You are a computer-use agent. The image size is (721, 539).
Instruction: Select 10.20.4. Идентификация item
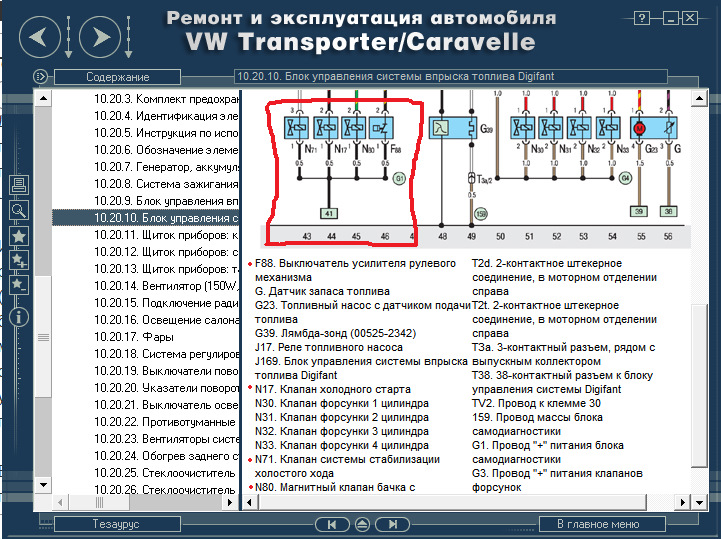coord(166,116)
